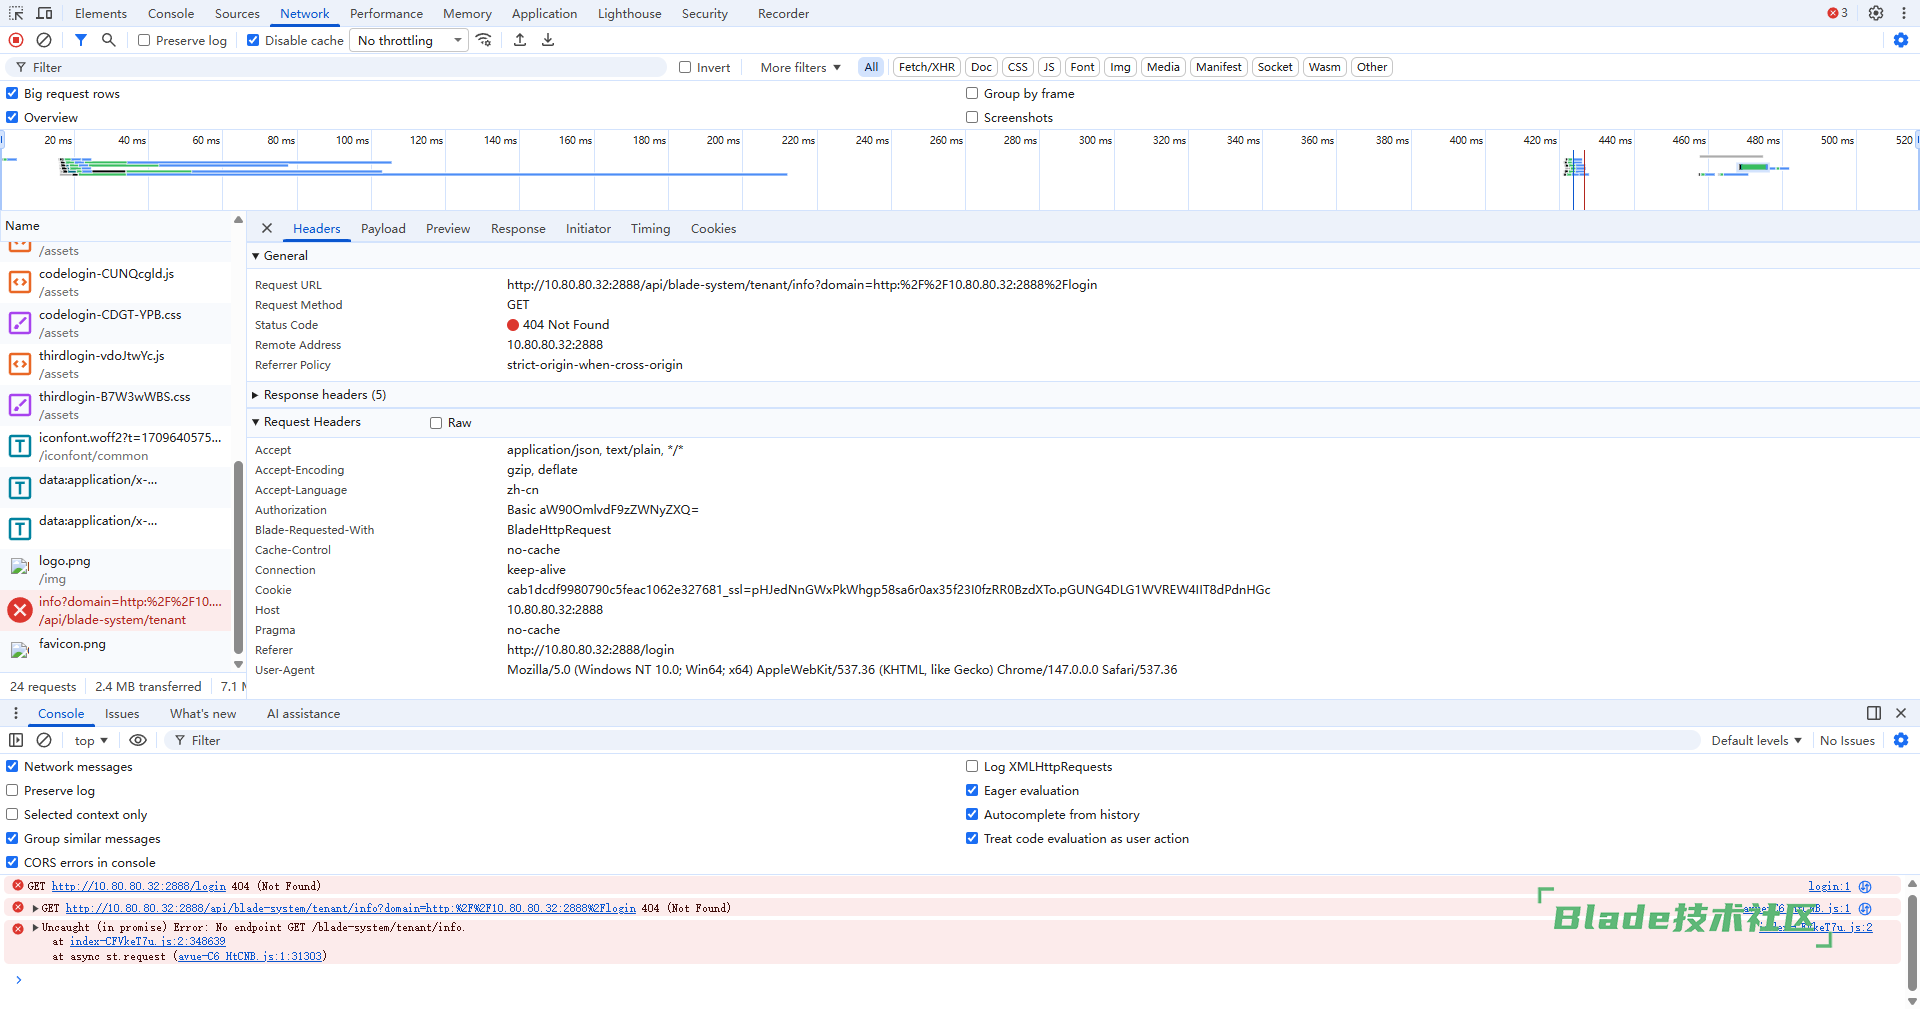Clear the network log

[44, 40]
